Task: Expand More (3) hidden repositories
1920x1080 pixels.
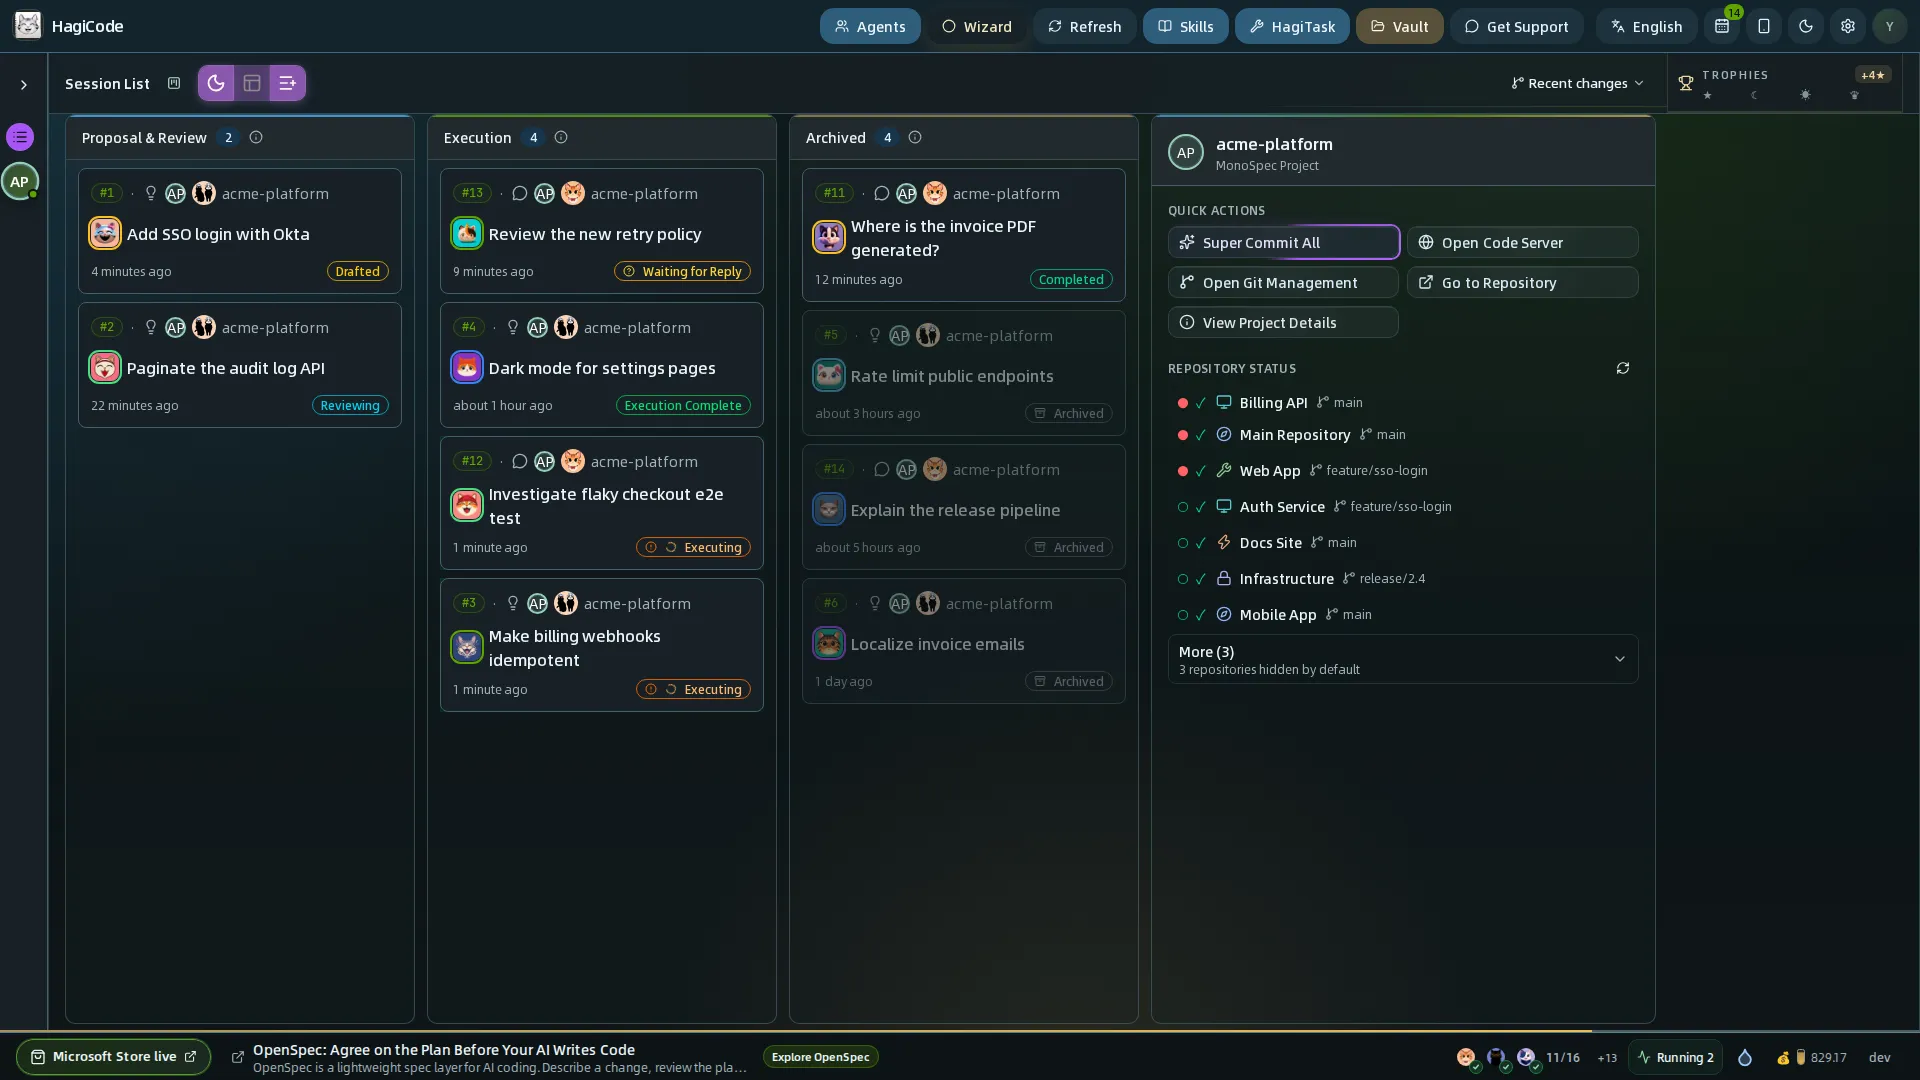Action: point(1403,659)
